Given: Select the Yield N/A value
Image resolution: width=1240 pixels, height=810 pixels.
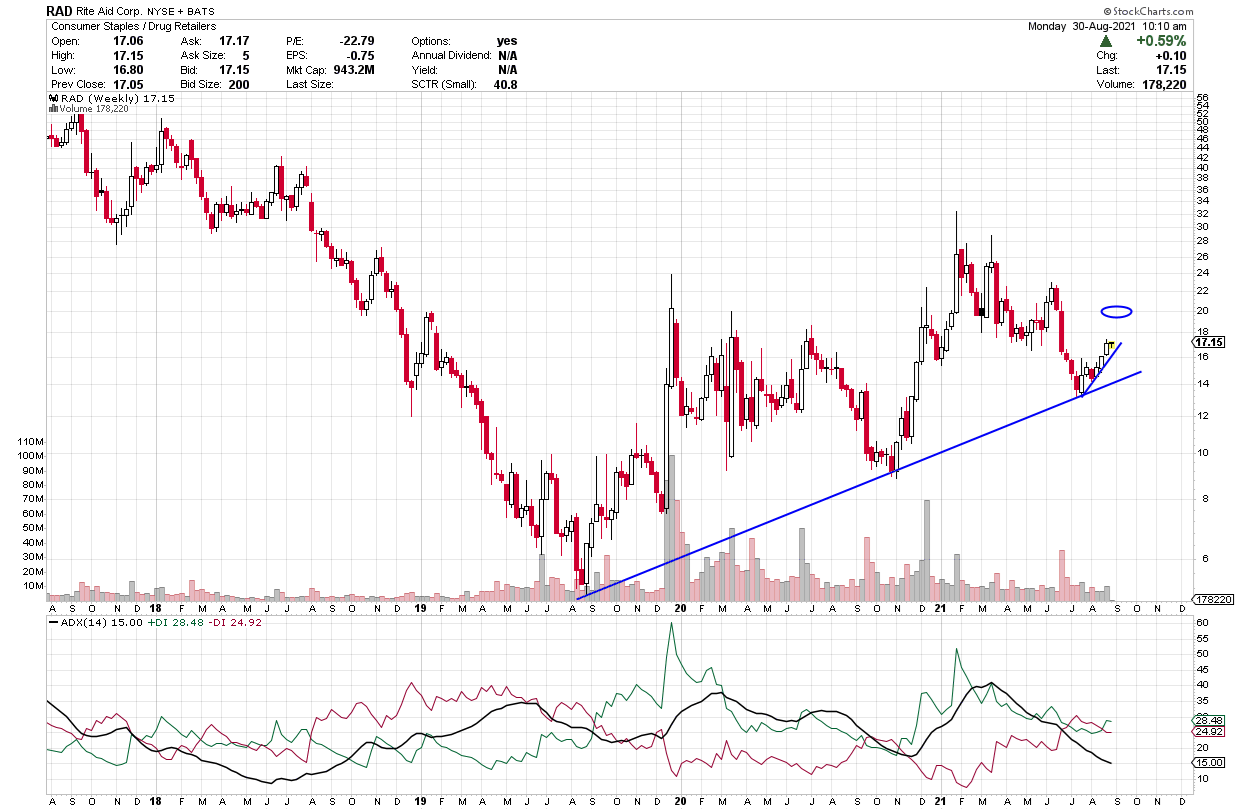Looking at the screenshot, I should (x=506, y=70).
